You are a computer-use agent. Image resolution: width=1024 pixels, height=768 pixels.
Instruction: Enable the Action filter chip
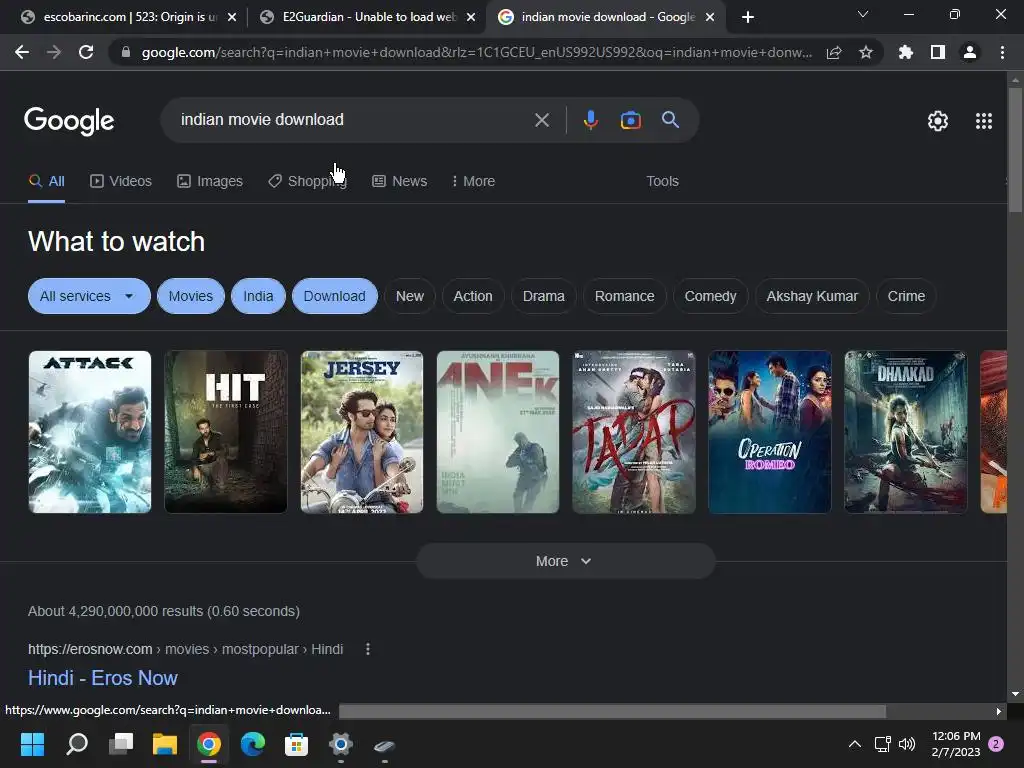[473, 296]
